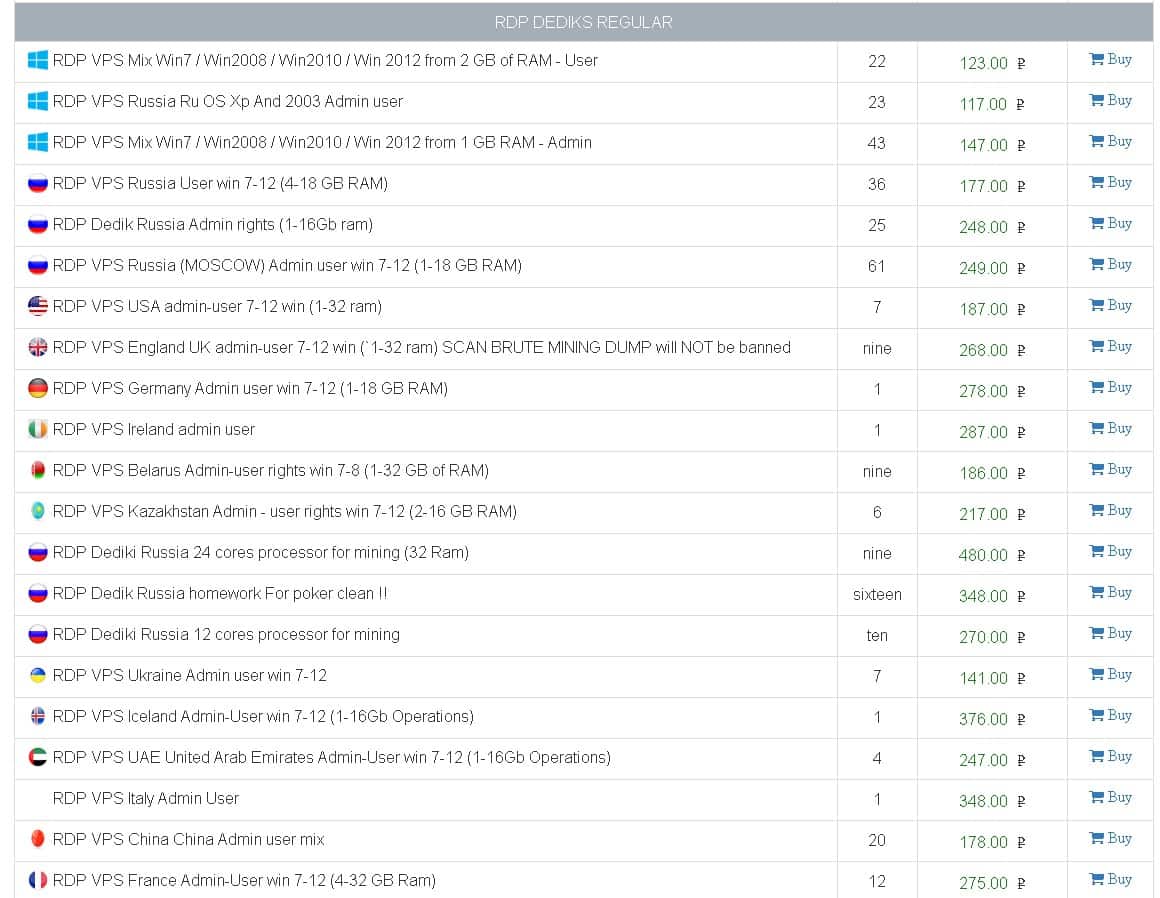Click the 117.00 price value
Image resolution: width=1160 pixels, height=898 pixels.
[x=983, y=104]
